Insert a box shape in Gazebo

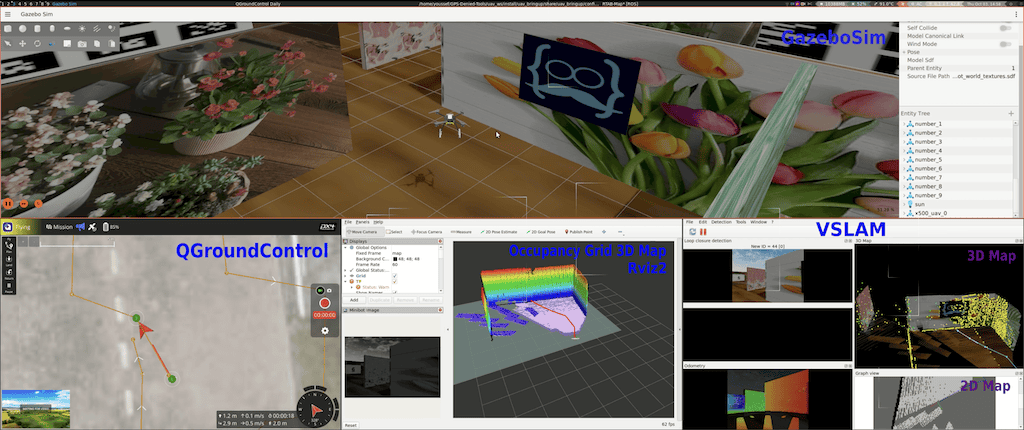(x=8, y=29)
